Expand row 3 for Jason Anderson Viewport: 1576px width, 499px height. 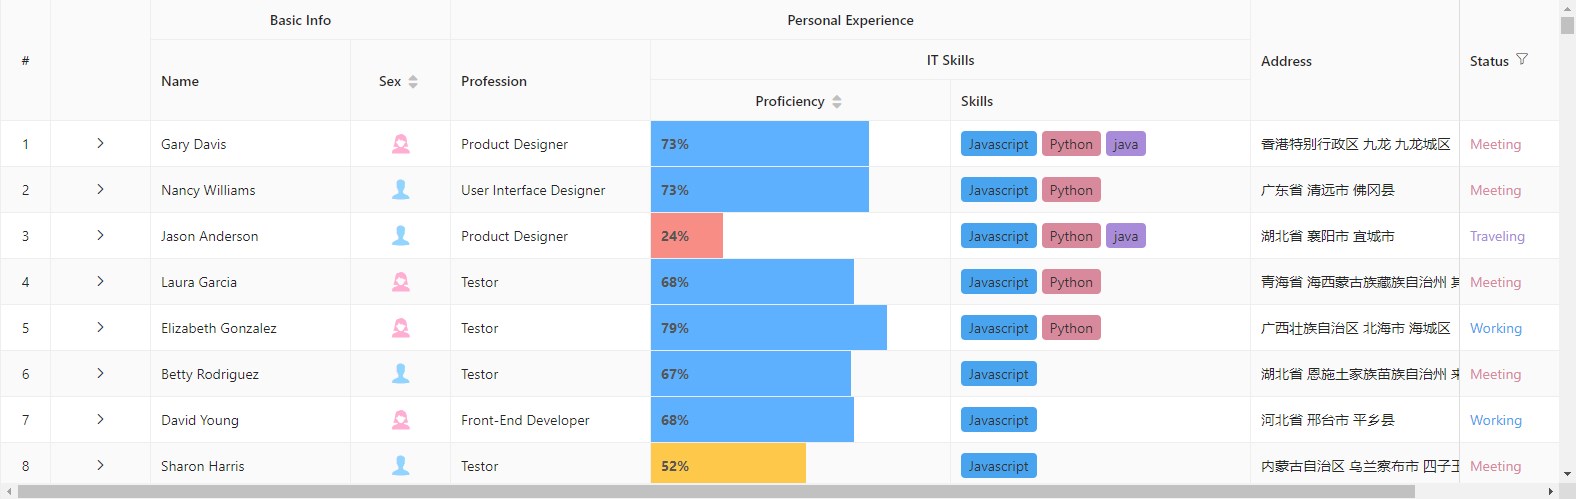click(x=100, y=236)
